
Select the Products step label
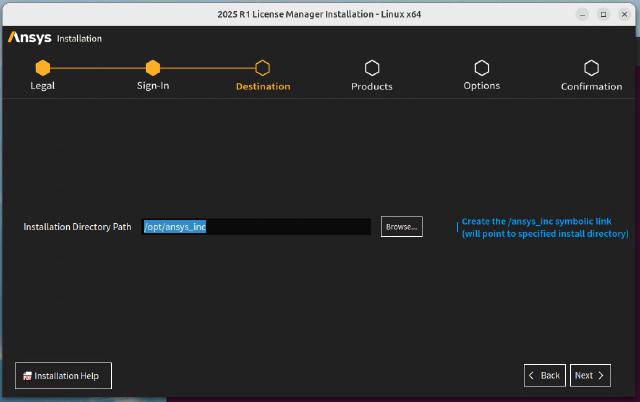pos(372,87)
